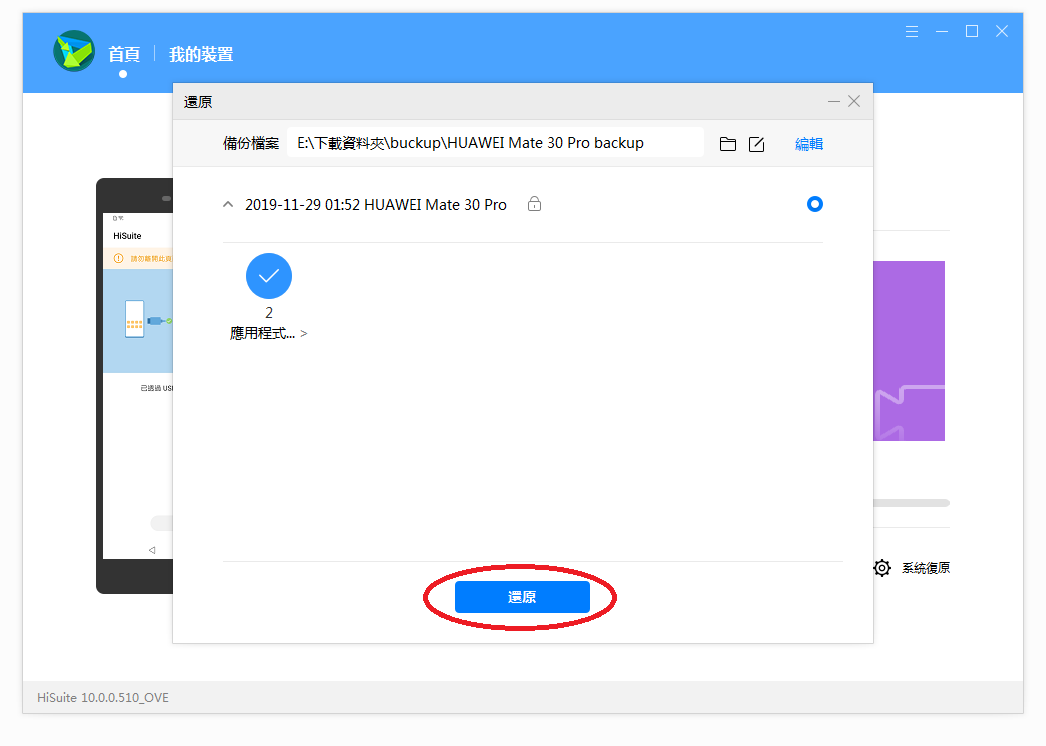Toggle the 應用程式 checkmark circle
Viewport: 1046px width, 746px height.
point(269,276)
